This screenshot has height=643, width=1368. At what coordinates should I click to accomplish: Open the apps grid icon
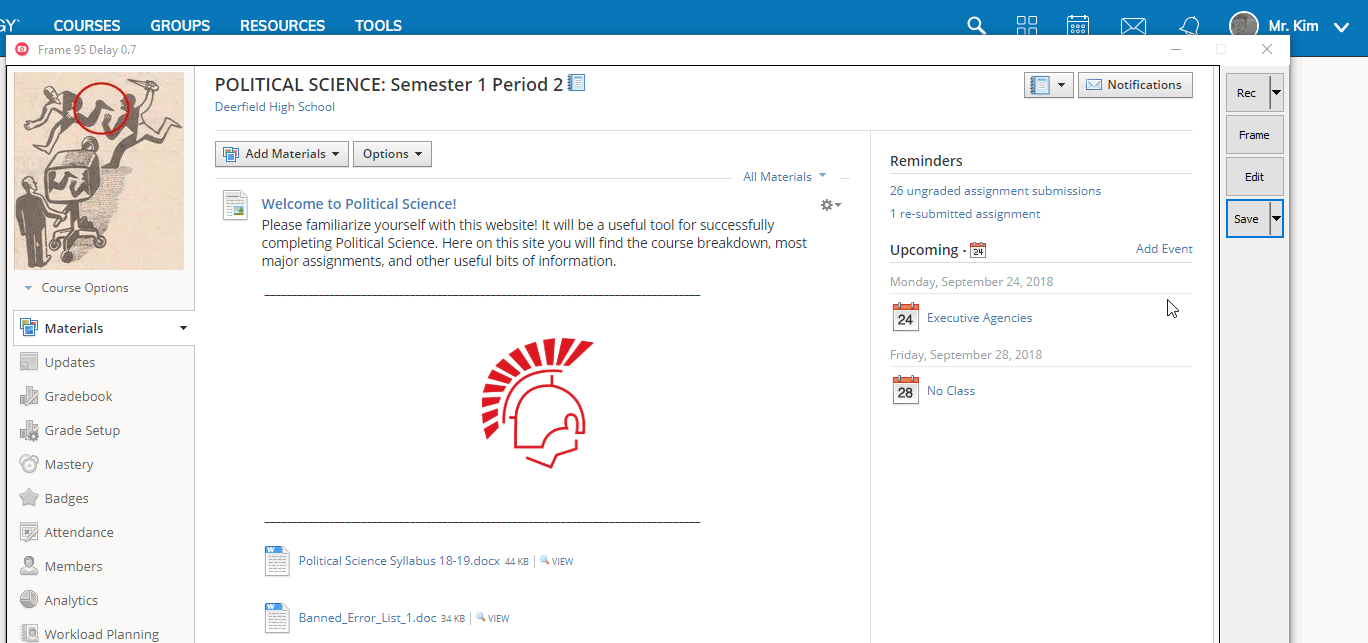pos(1027,25)
